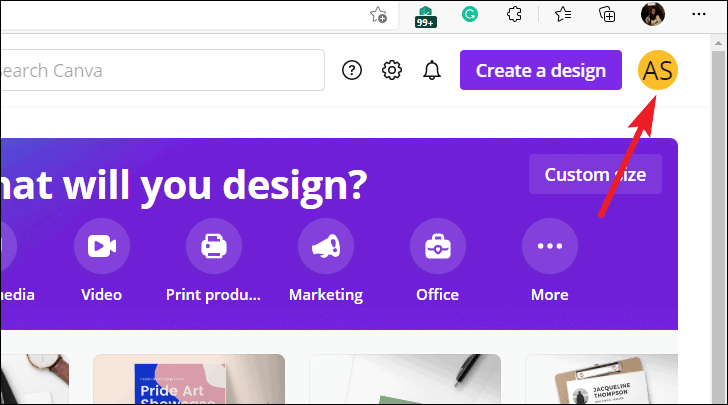
Task: Click the Marketing label text
Action: [x=326, y=295]
